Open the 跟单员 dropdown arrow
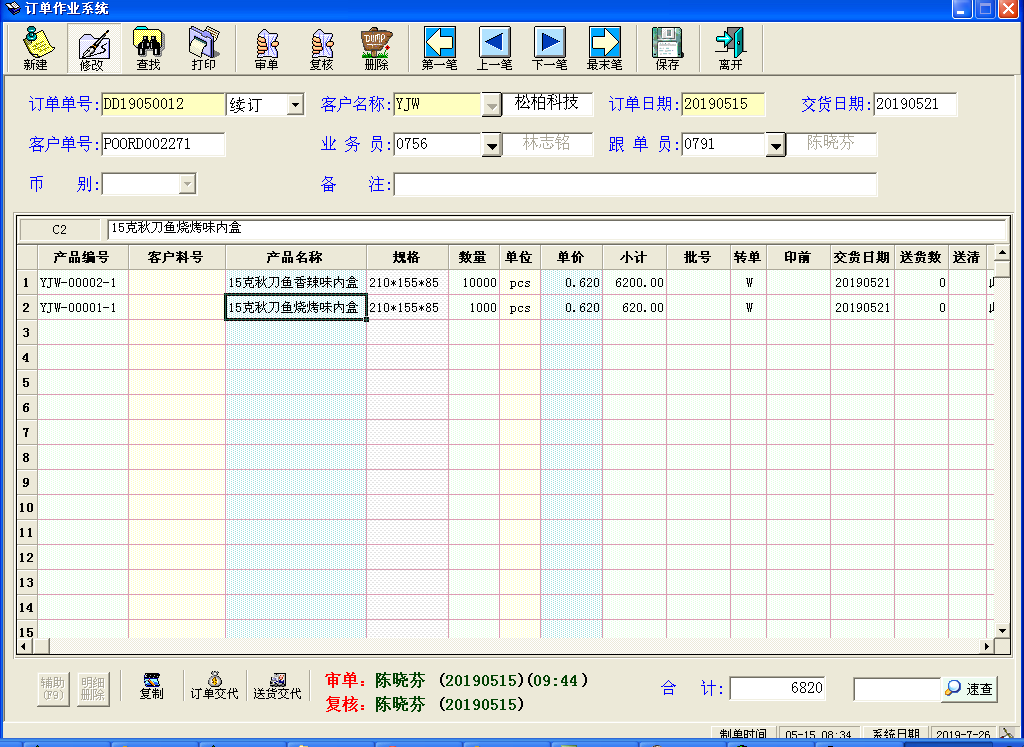The image size is (1024, 747). click(x=775, y=145)
